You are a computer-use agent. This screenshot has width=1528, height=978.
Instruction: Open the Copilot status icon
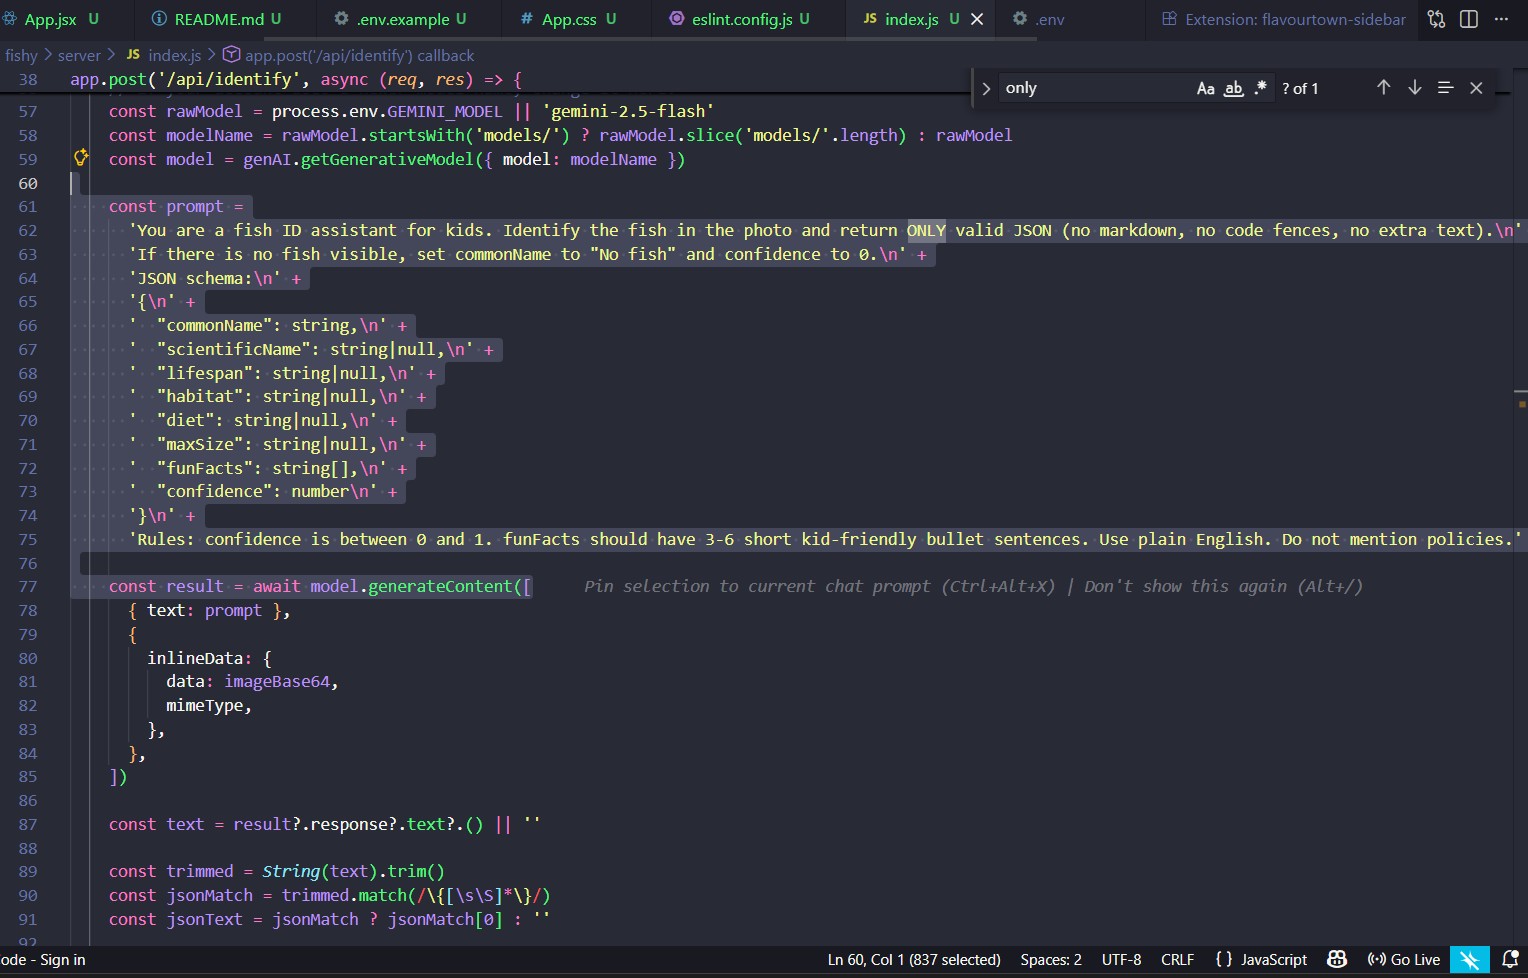click(x=1337, y=959)
